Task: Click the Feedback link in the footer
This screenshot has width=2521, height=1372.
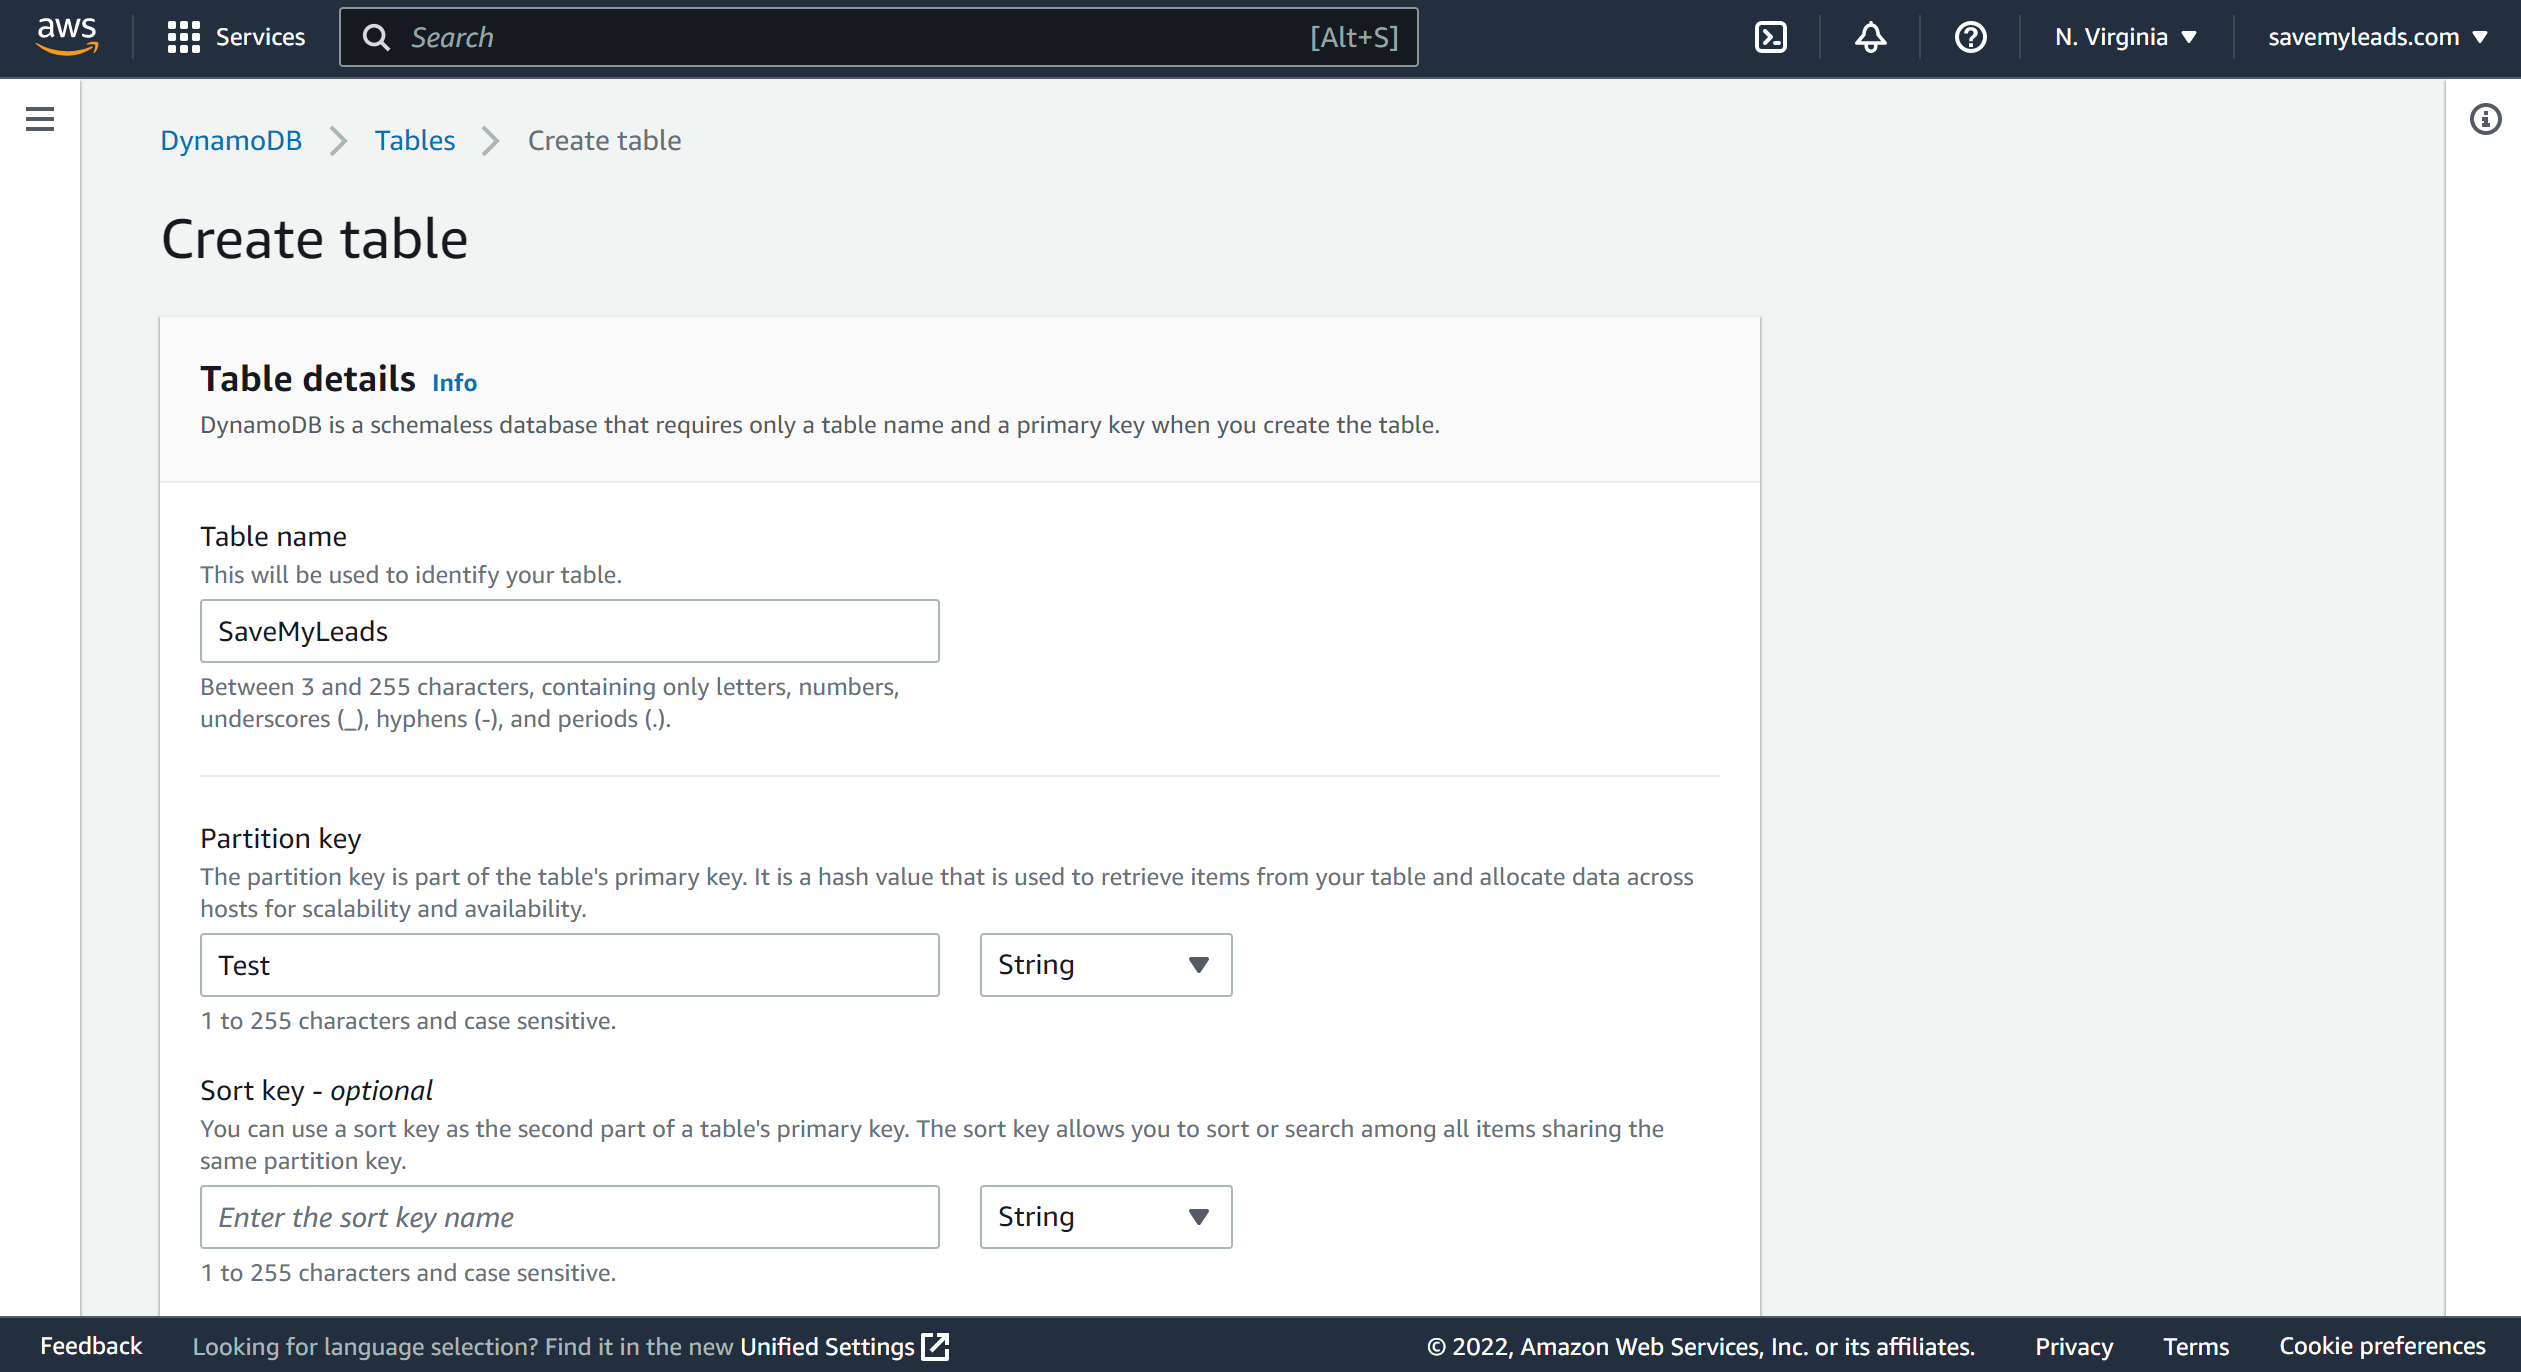Action: 91,1346
